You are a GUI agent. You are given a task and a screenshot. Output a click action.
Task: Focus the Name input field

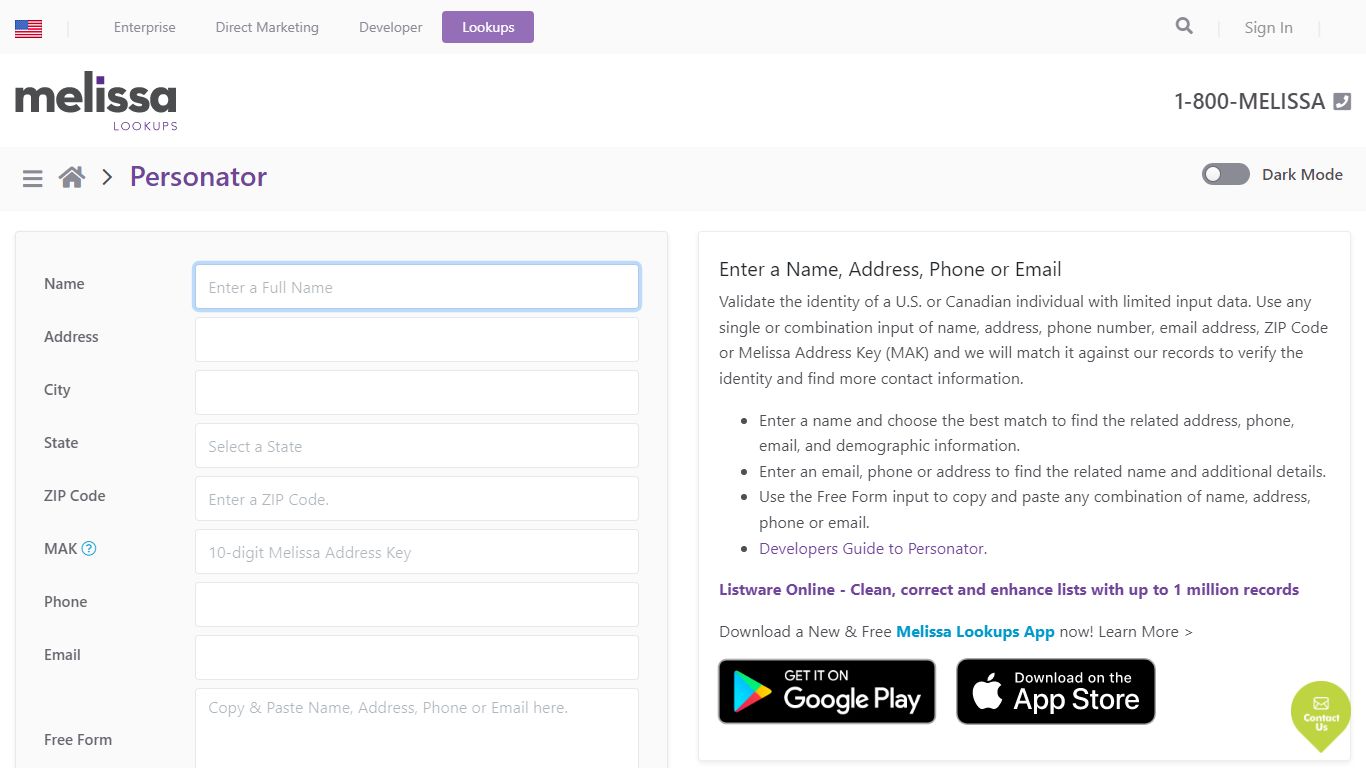pyautogui.click(x=417, y=287)
